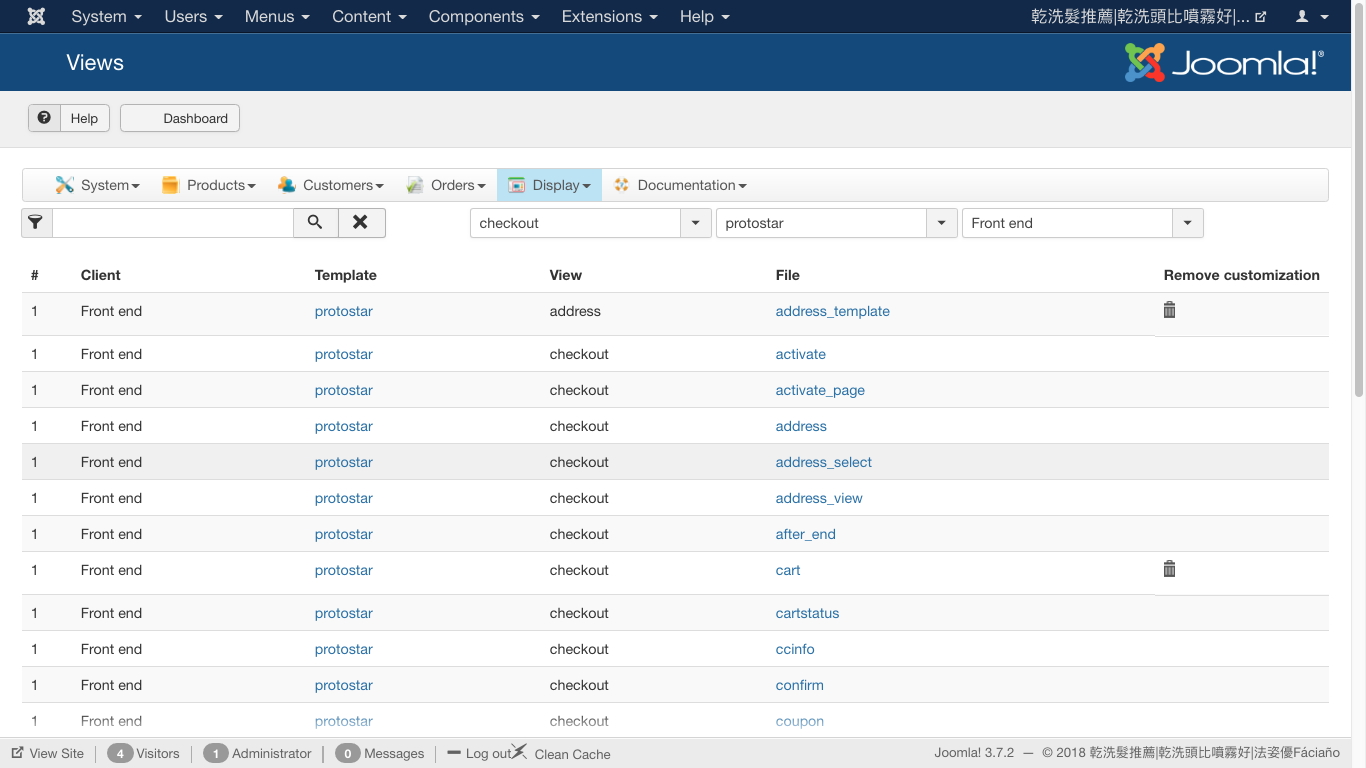This screenshot has height=768, width=1366.
Task: Click the filter funnel icon
Action: (36, 222)
